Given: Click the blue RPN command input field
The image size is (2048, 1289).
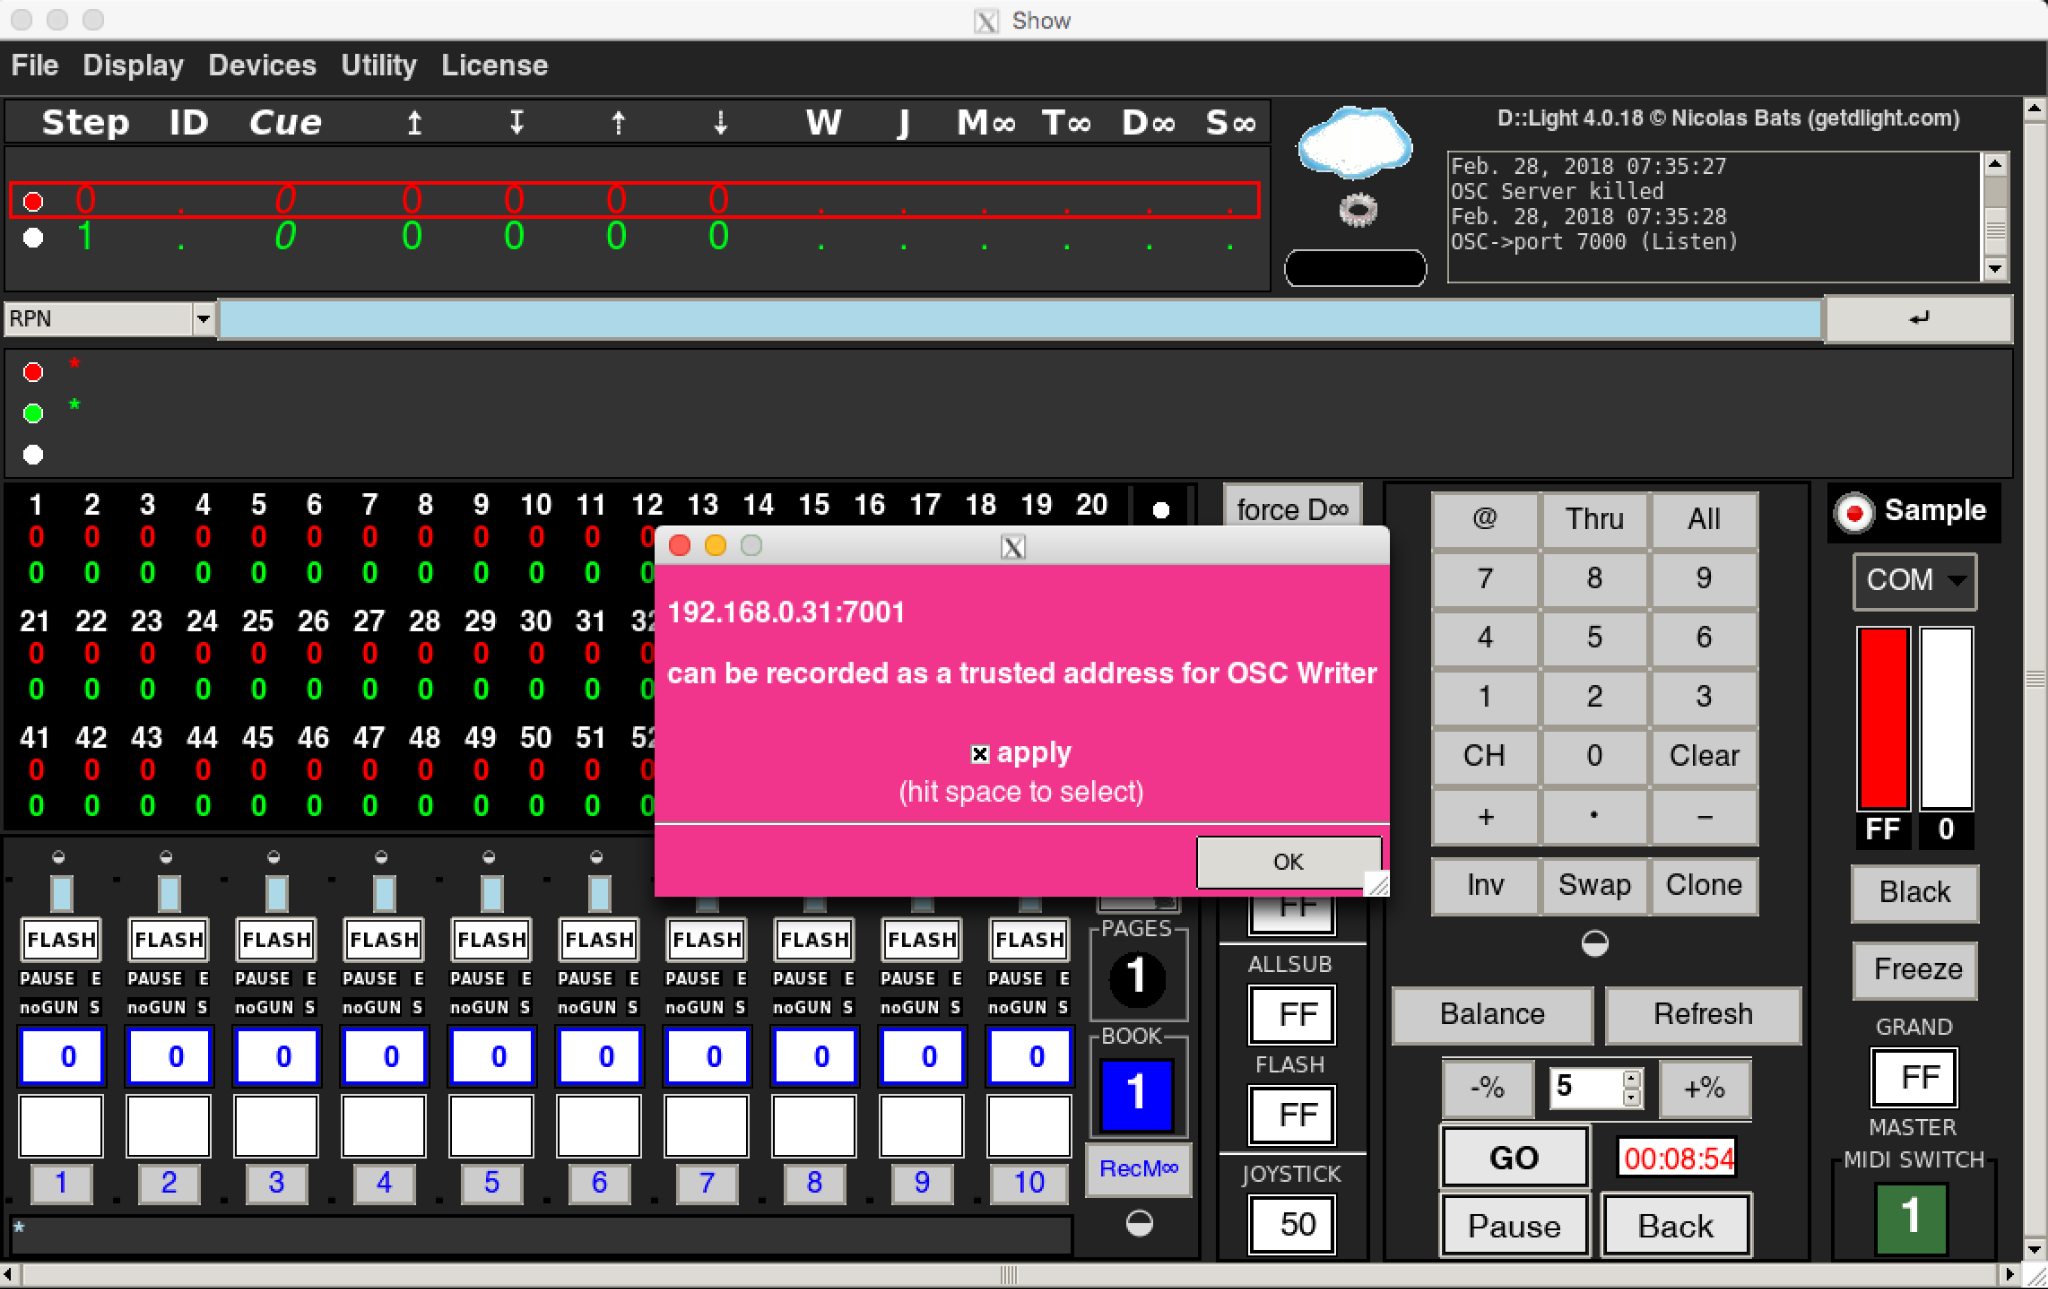Looking at the screenshot, I should (1020, 319).
